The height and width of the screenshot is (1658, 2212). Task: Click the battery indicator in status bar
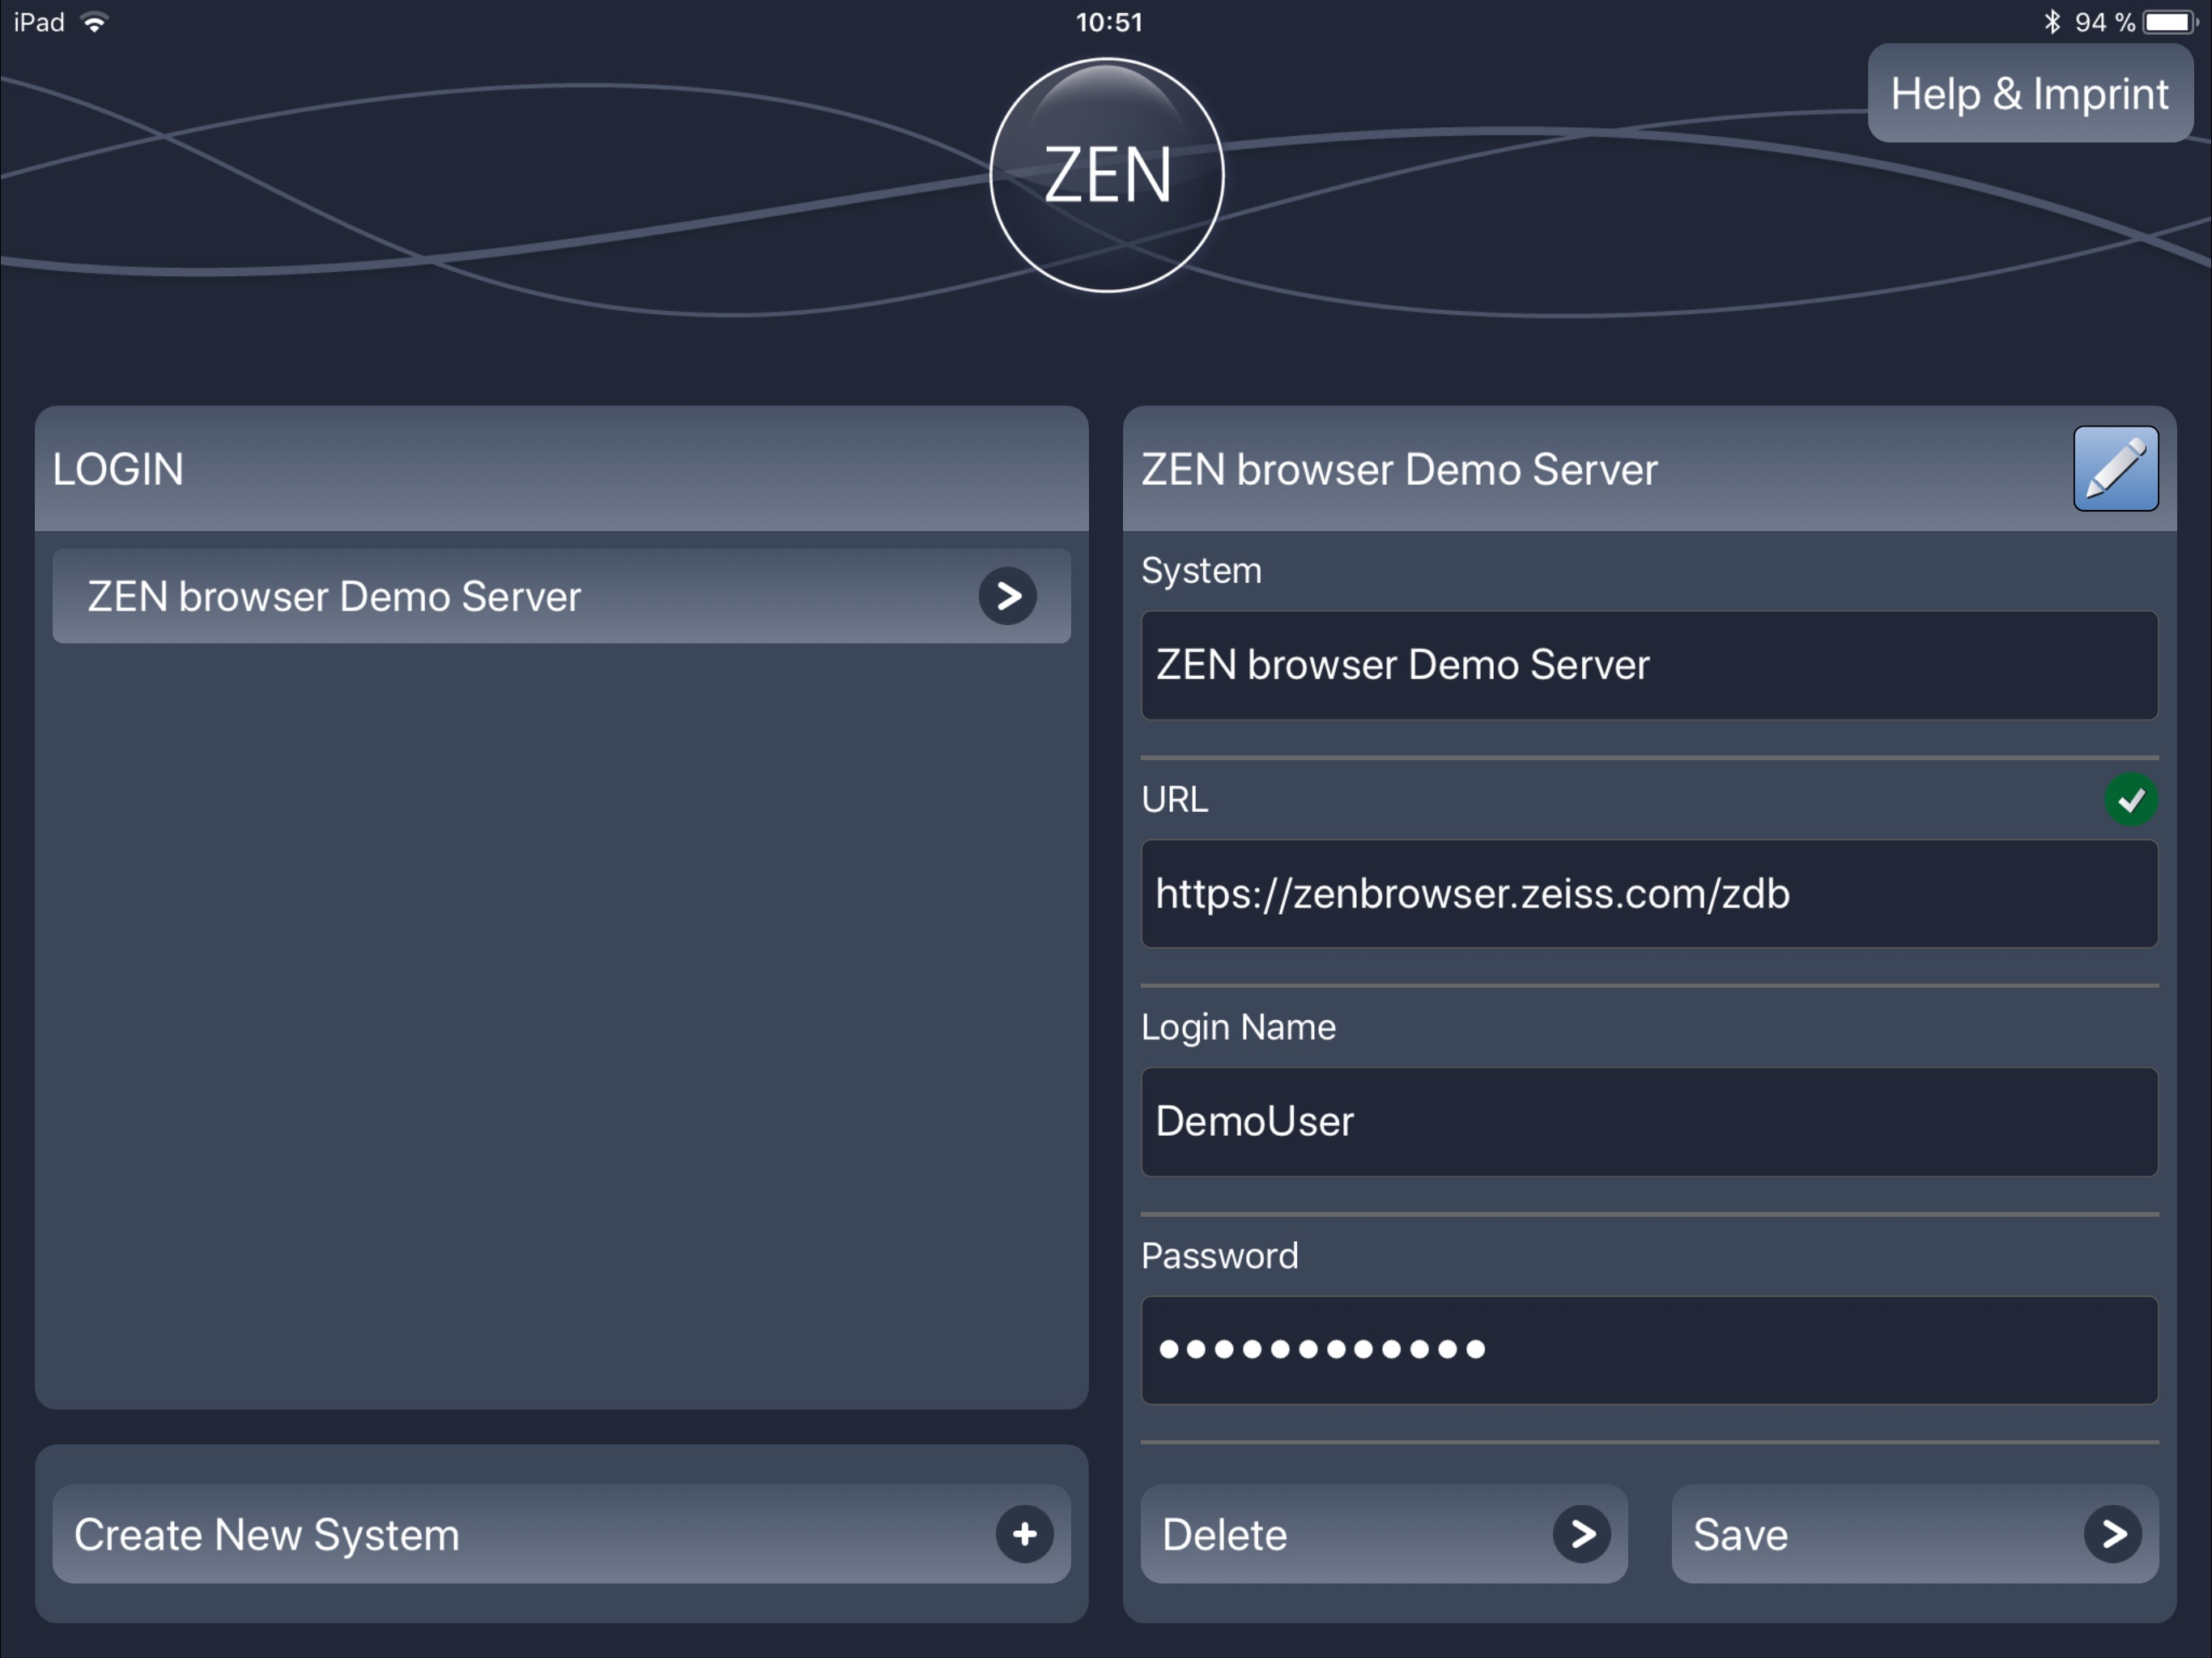tap(2167, 22)
